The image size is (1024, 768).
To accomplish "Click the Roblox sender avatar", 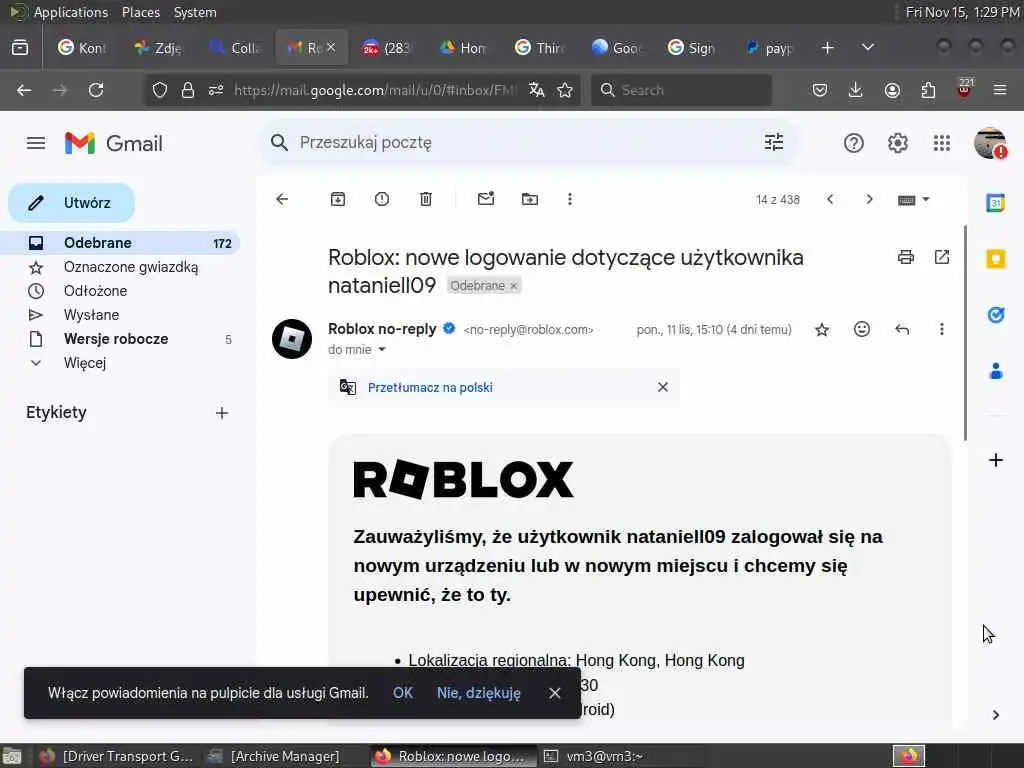I will click(292, 339).
